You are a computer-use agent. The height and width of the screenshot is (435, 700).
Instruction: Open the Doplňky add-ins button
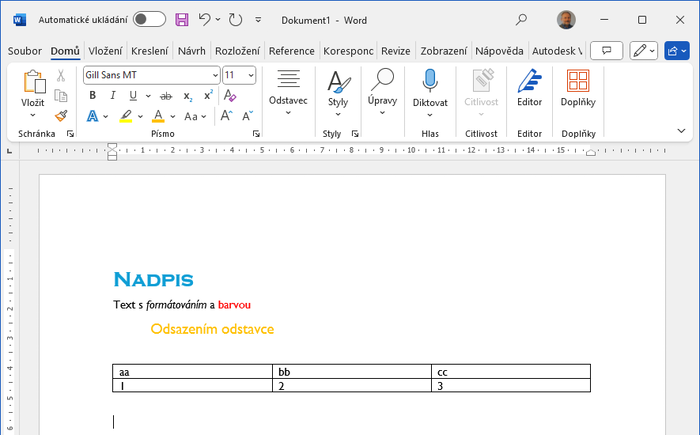(x=577, y=90)
